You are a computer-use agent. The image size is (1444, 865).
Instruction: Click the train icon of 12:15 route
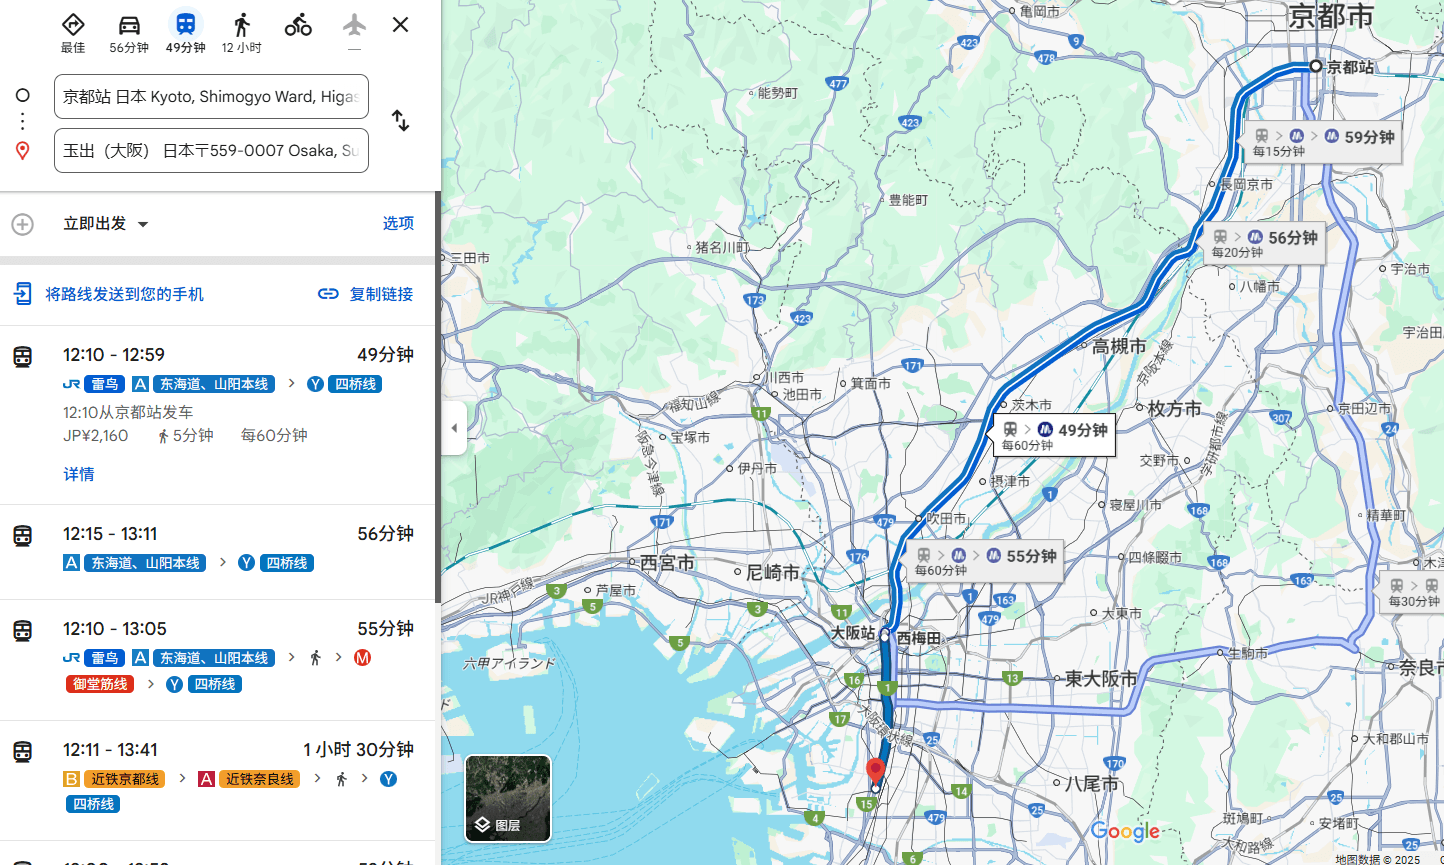click(22, 536)
